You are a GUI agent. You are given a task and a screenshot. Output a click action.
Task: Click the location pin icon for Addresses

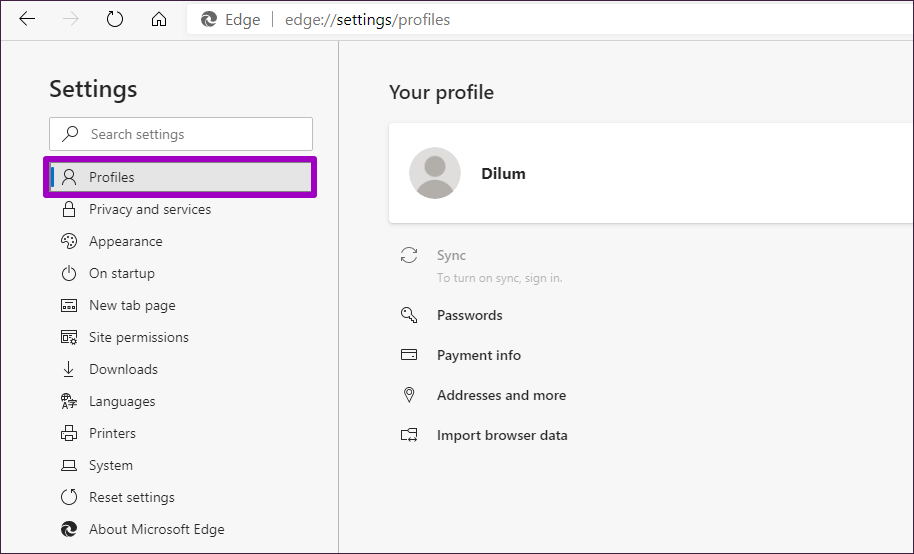pyautogui.click(x=409, y=395)
